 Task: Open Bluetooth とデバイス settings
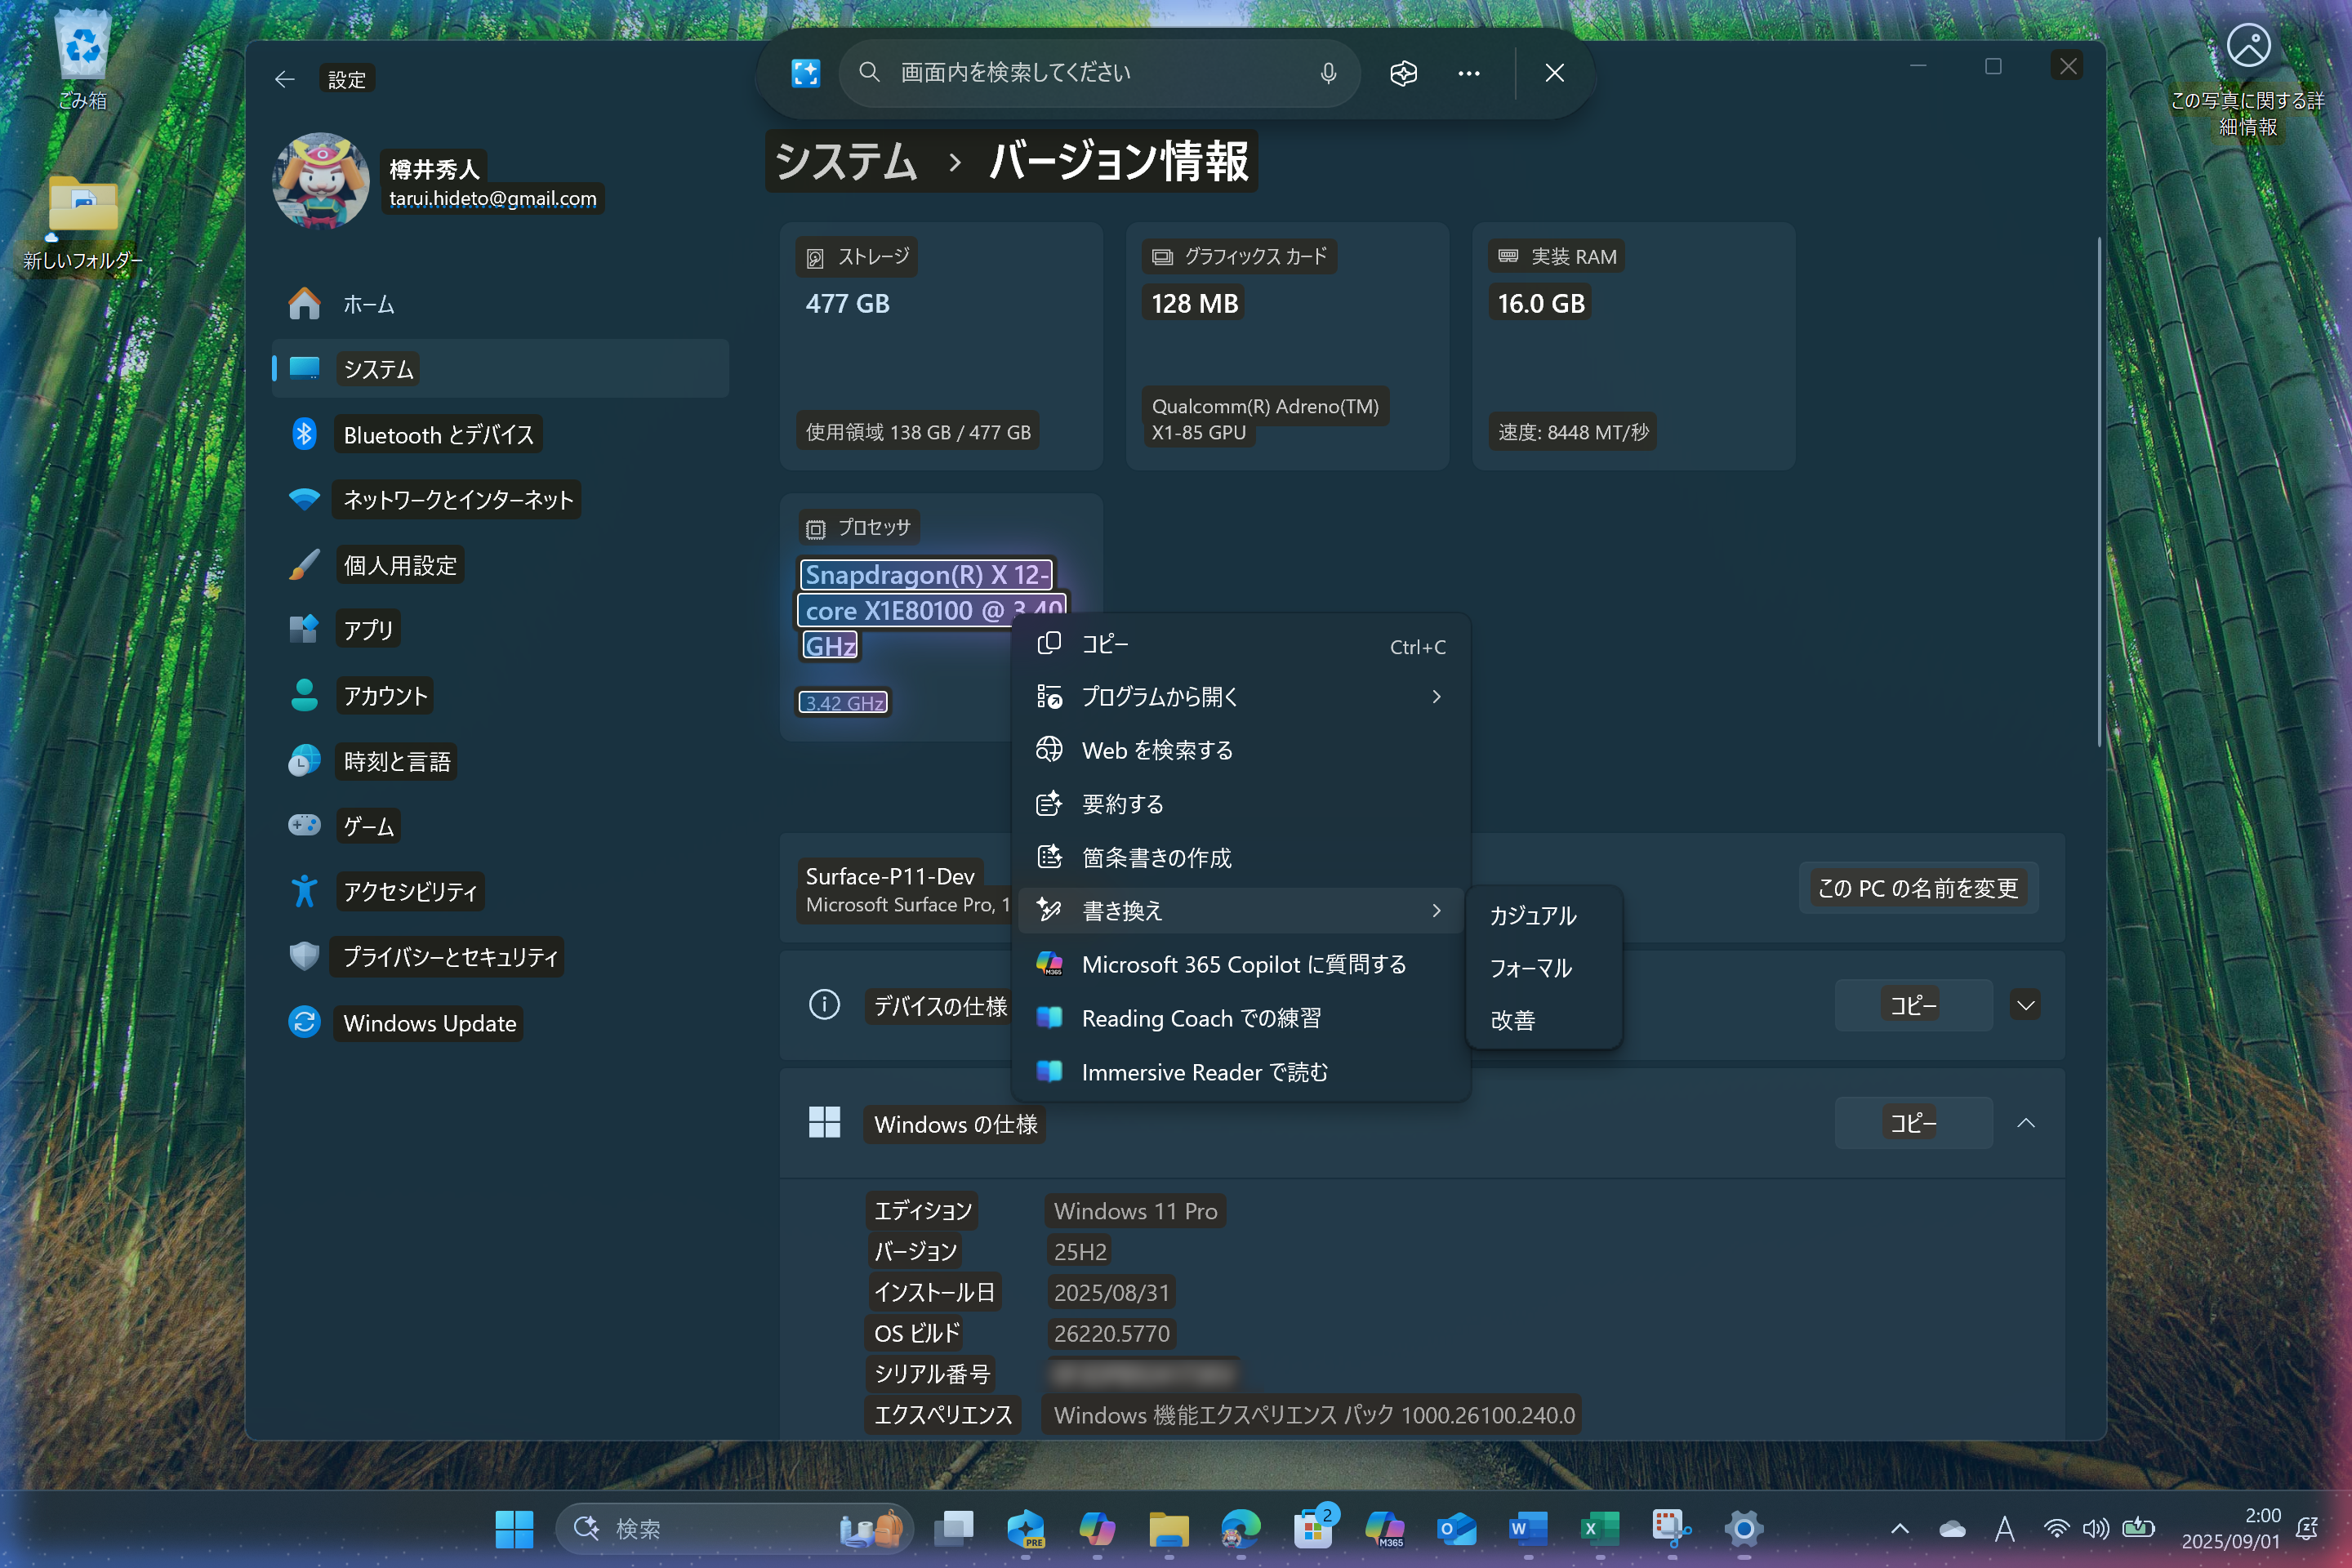click(x=438, y=435)
